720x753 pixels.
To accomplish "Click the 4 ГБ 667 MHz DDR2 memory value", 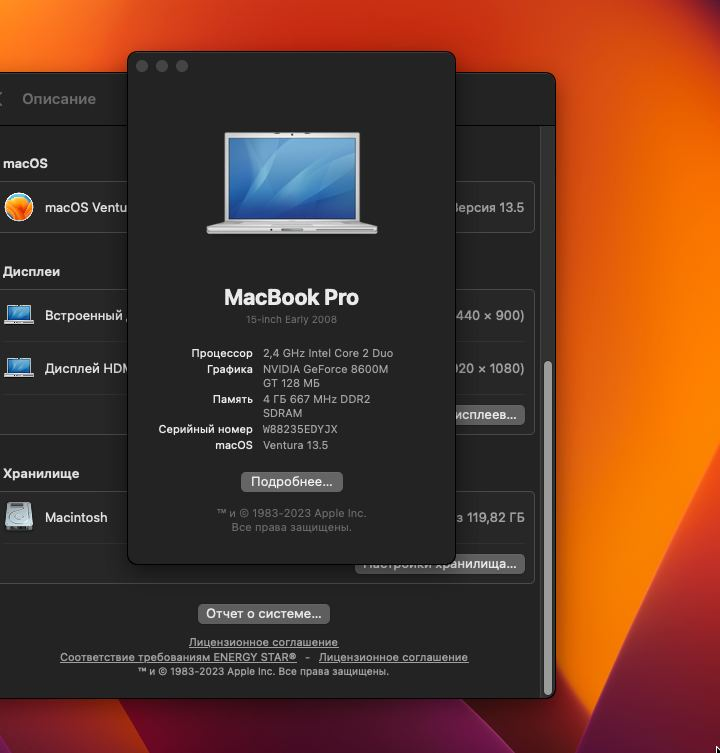I will tap(317, 406).
